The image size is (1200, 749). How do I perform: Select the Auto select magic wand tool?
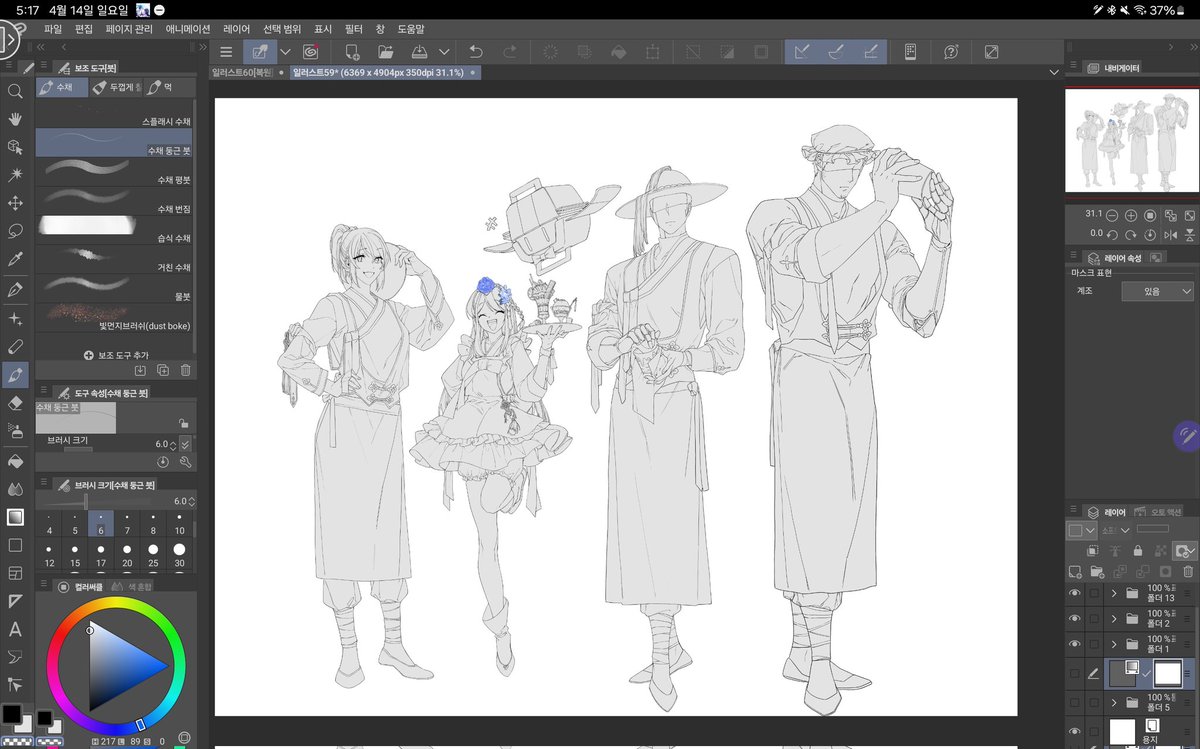click(x=15, y=174)
